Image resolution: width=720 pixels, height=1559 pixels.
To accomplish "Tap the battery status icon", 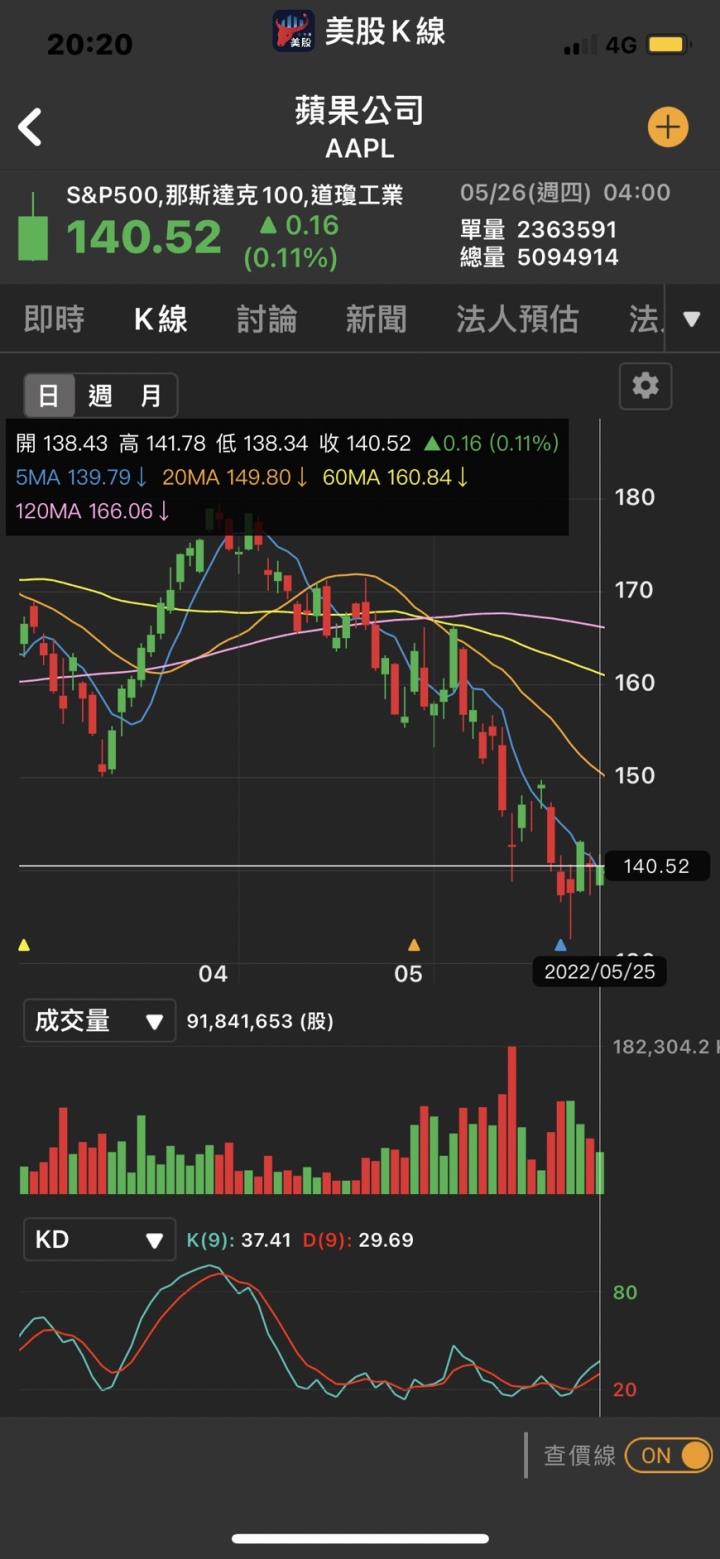I will [x=667, y=45].
